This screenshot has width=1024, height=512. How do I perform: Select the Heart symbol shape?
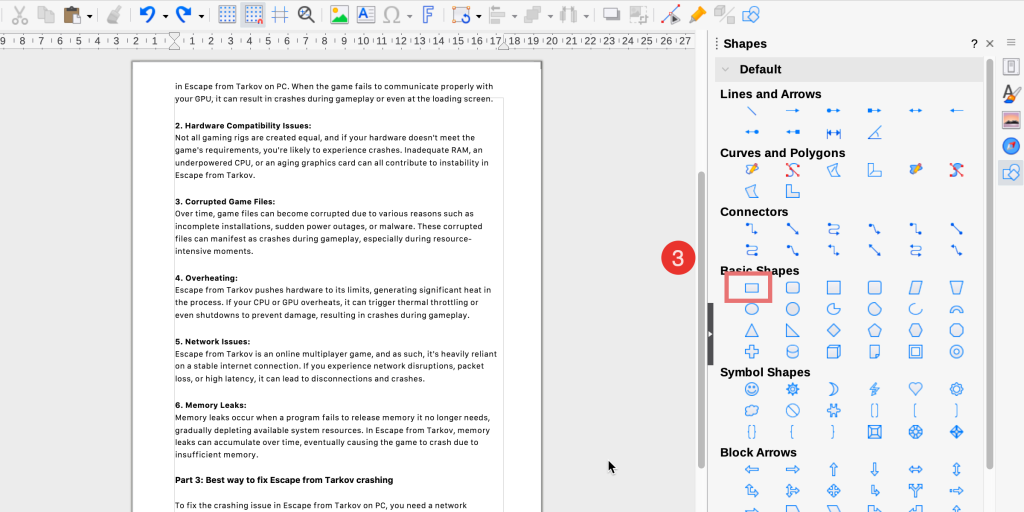tap(916, 389)
